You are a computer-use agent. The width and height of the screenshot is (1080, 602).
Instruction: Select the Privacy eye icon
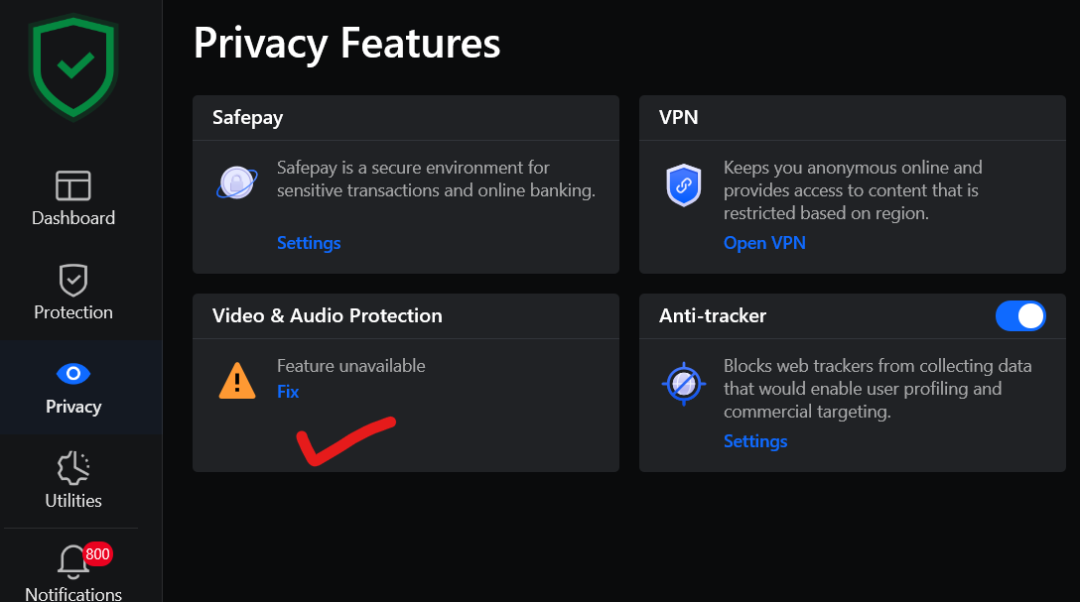point(73,374)
